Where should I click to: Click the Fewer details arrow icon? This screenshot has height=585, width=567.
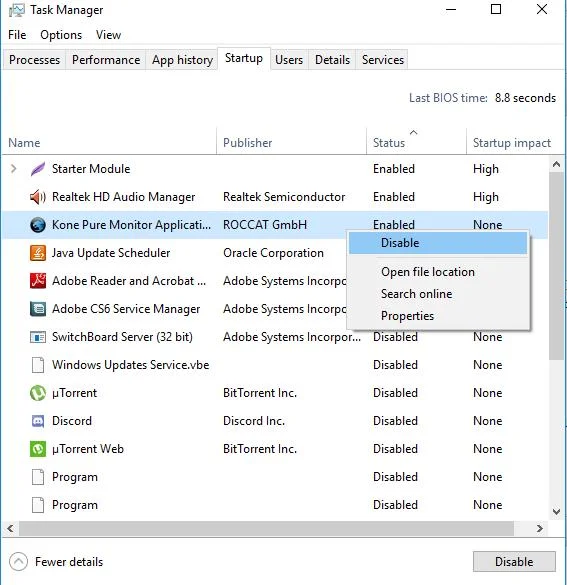click(18, 561)
